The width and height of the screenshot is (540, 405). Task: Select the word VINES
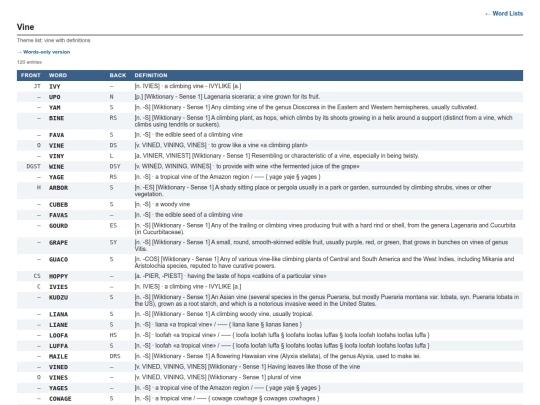coord(58,378)
